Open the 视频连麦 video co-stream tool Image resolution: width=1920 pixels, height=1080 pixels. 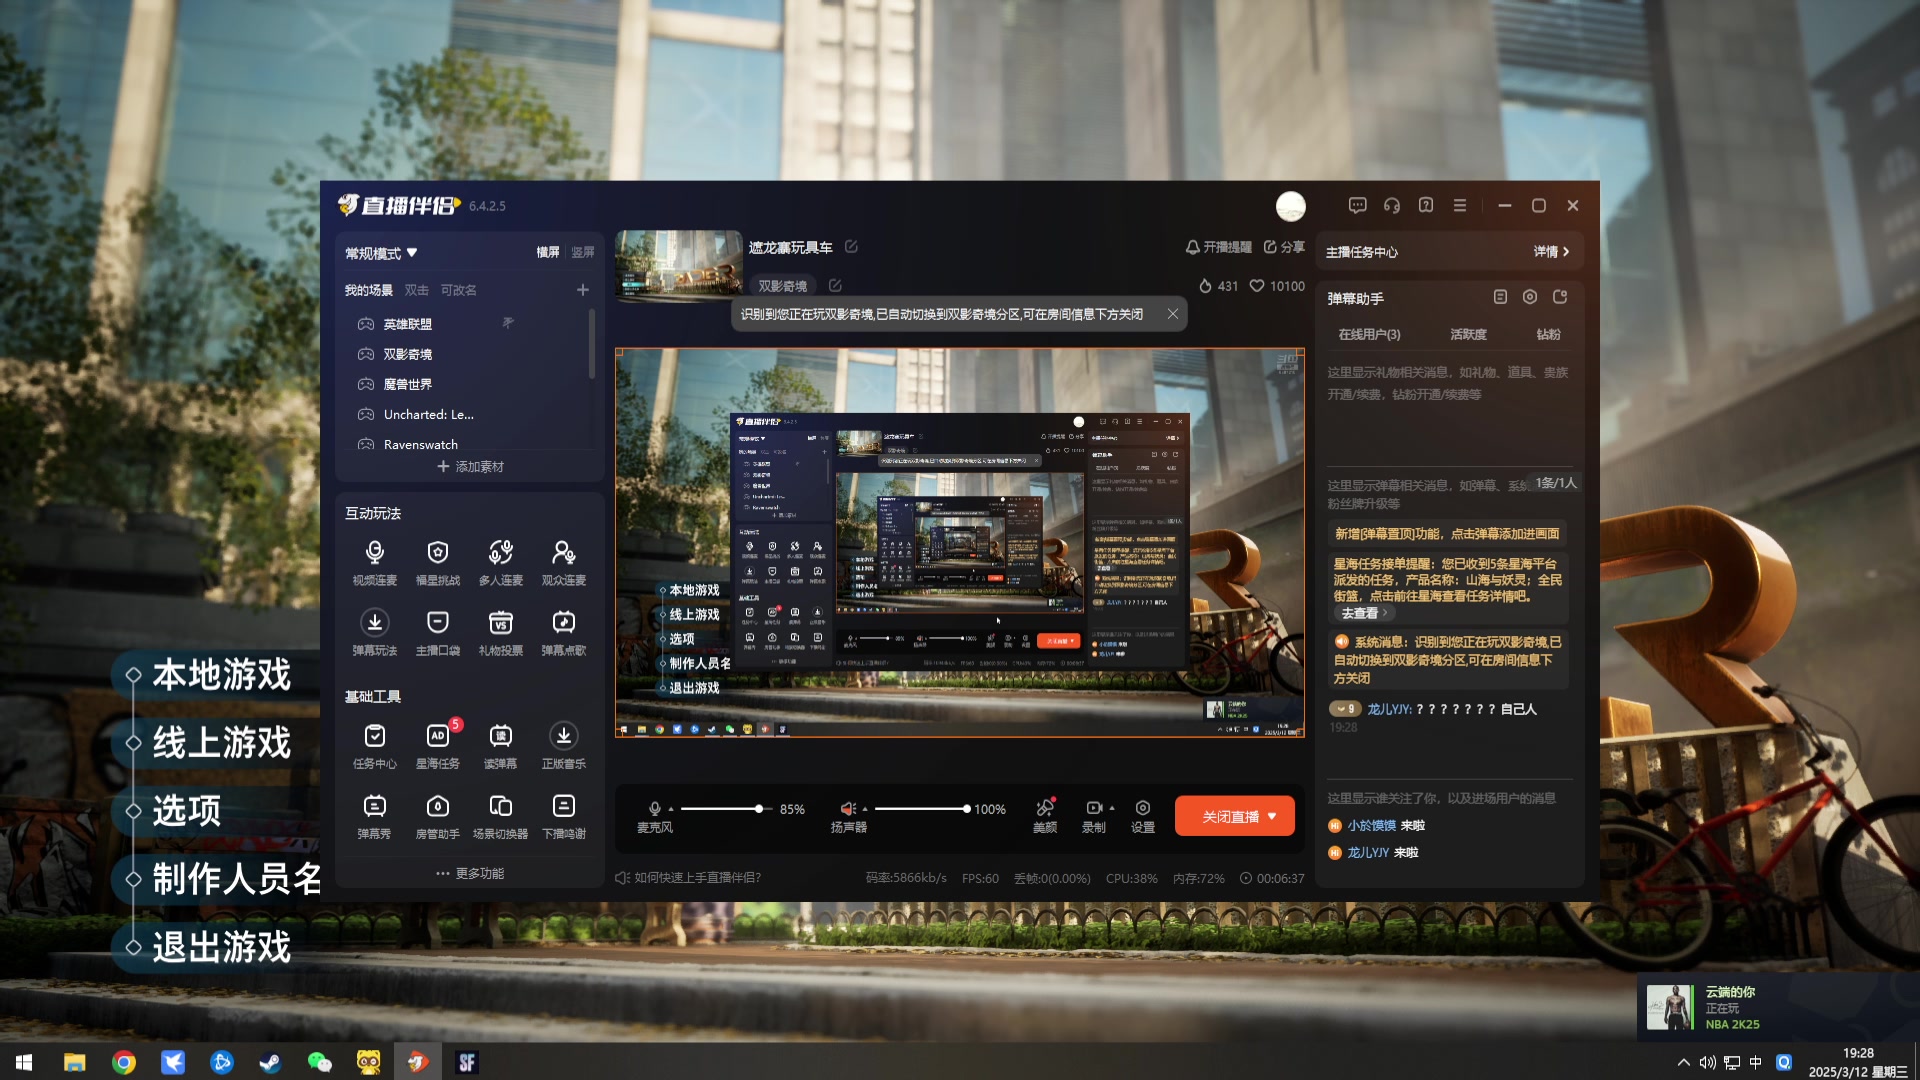374,562
